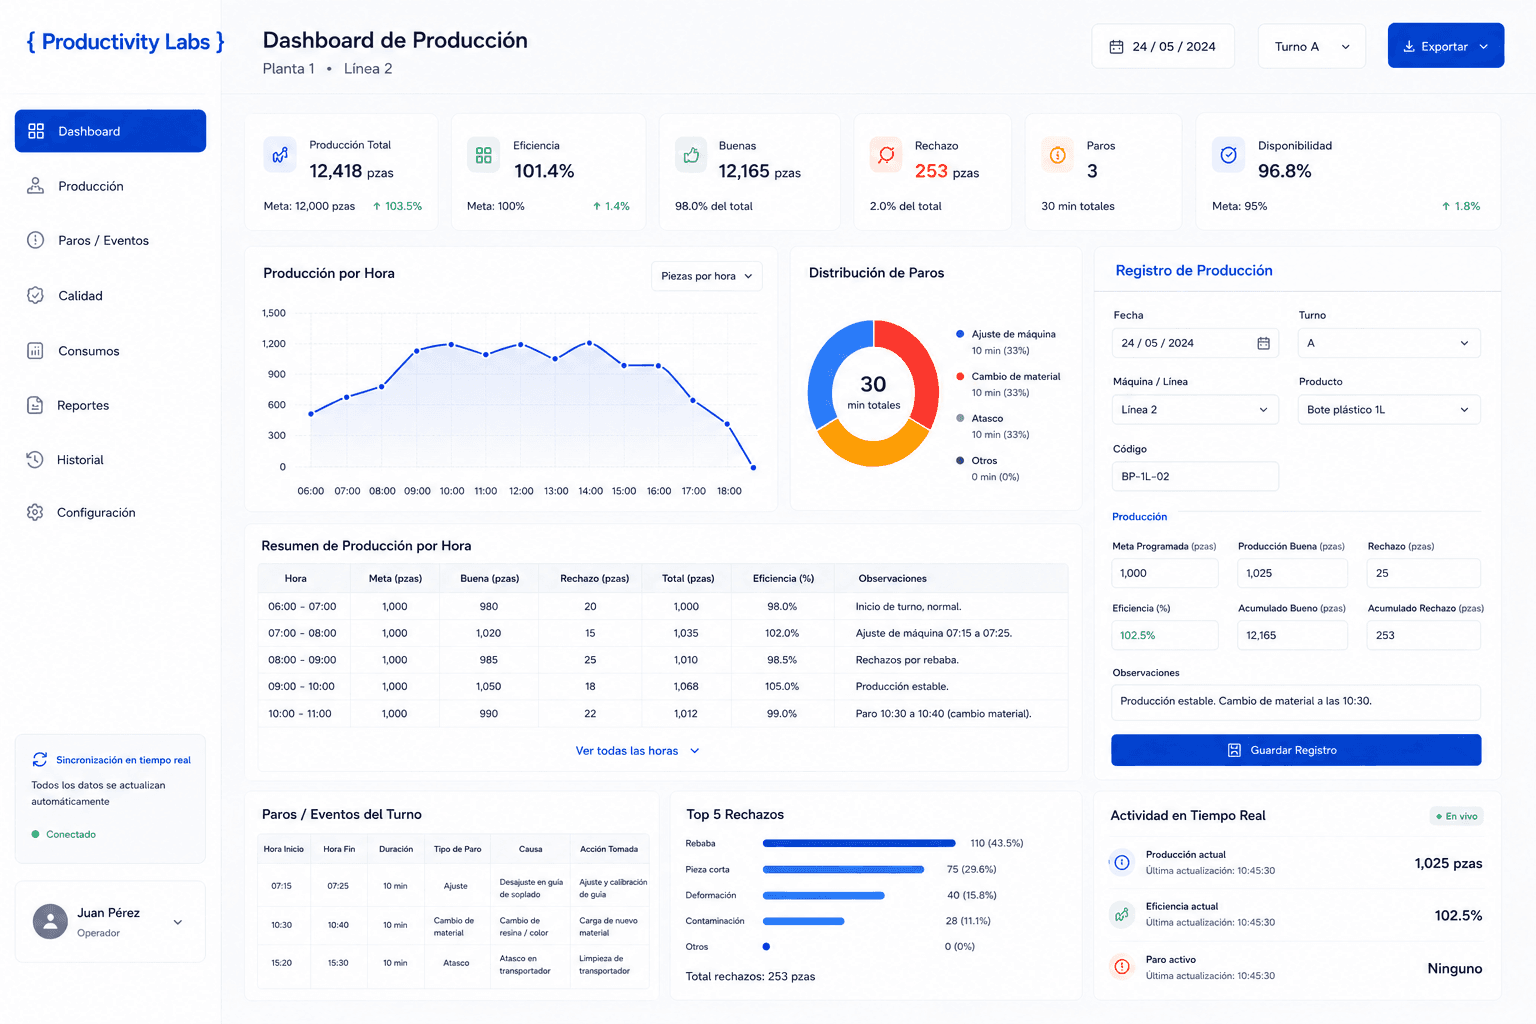This screenshot has width=1536, height=1024.
Task: Click the Reportes document icon
Action: [35, 405]
